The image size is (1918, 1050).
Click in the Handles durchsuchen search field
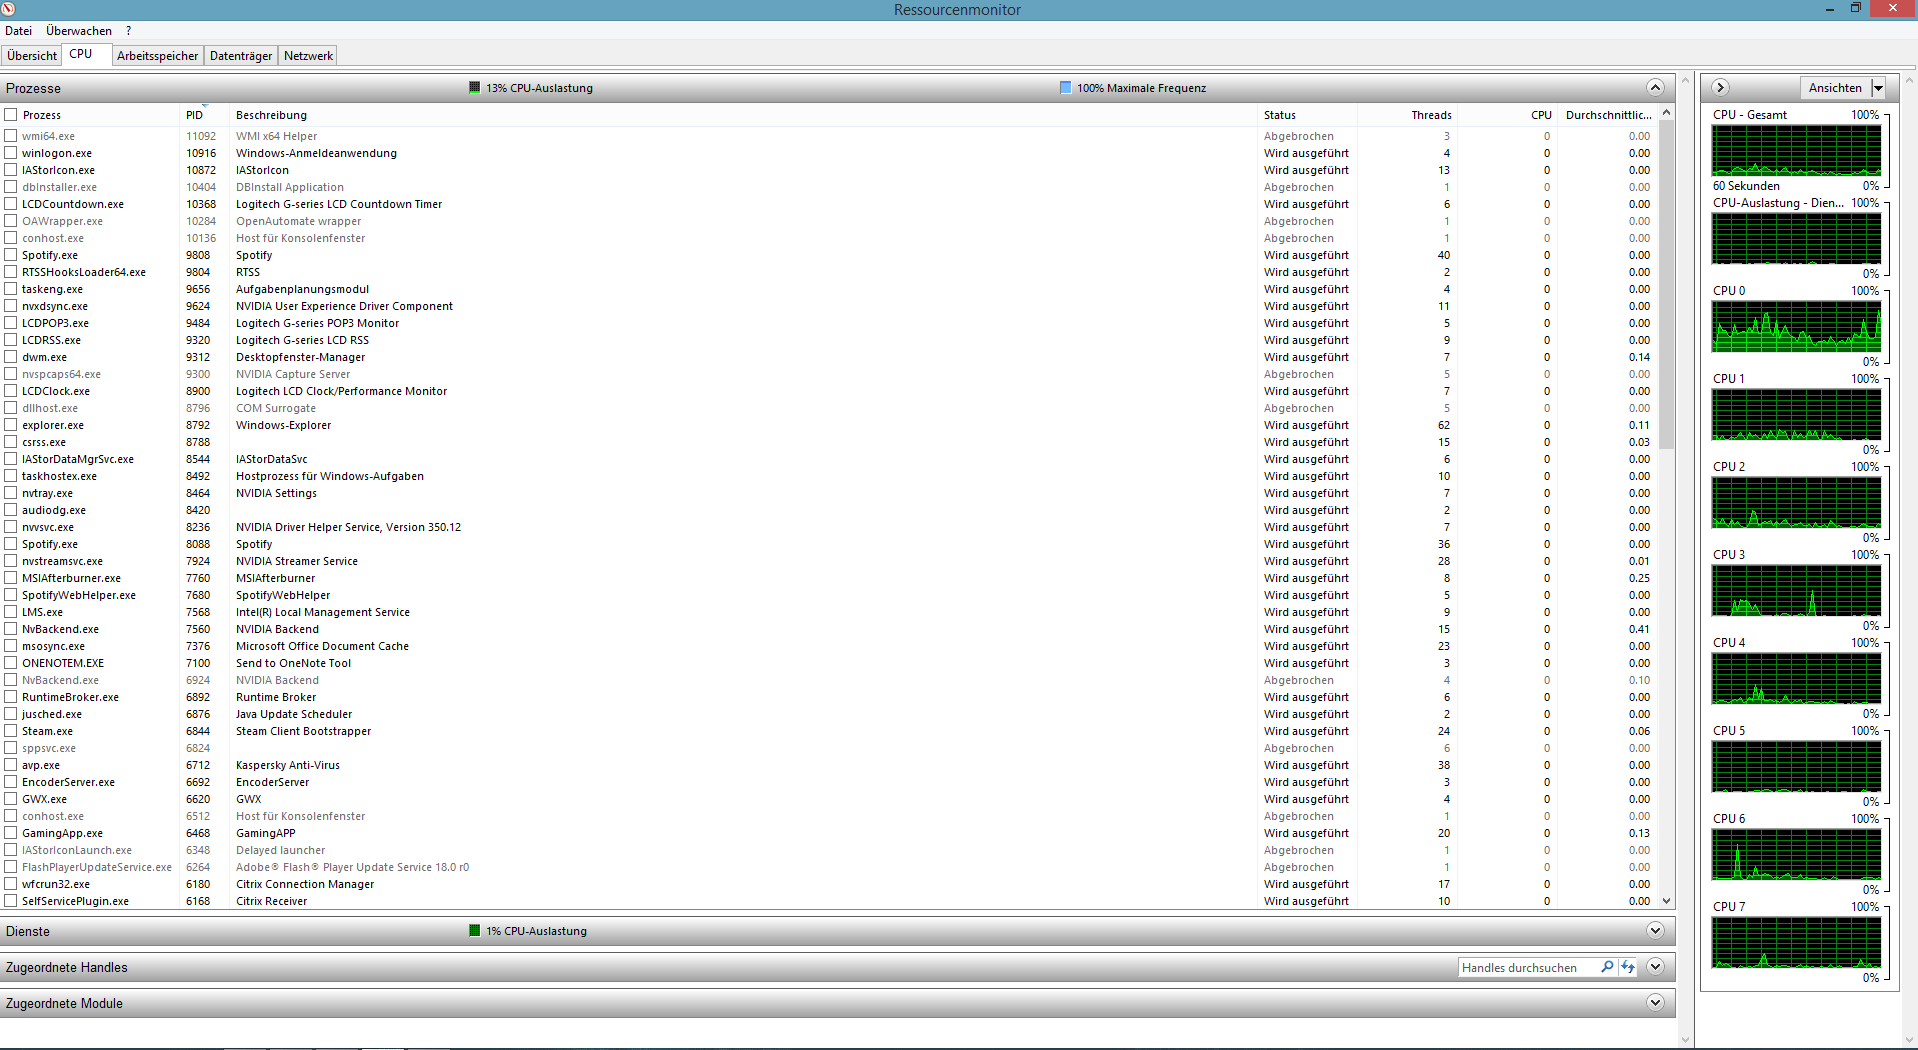click(x=1528, y=967)
